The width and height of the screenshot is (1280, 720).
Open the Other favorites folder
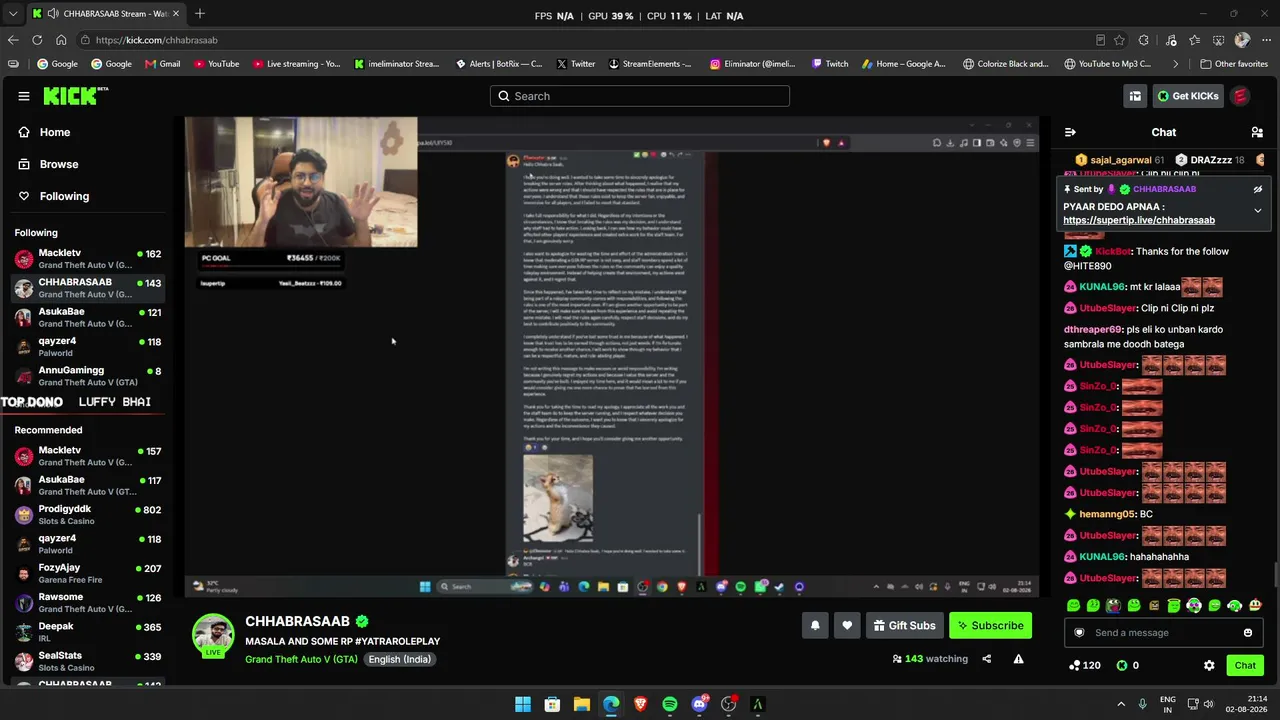coord(1234,64)
